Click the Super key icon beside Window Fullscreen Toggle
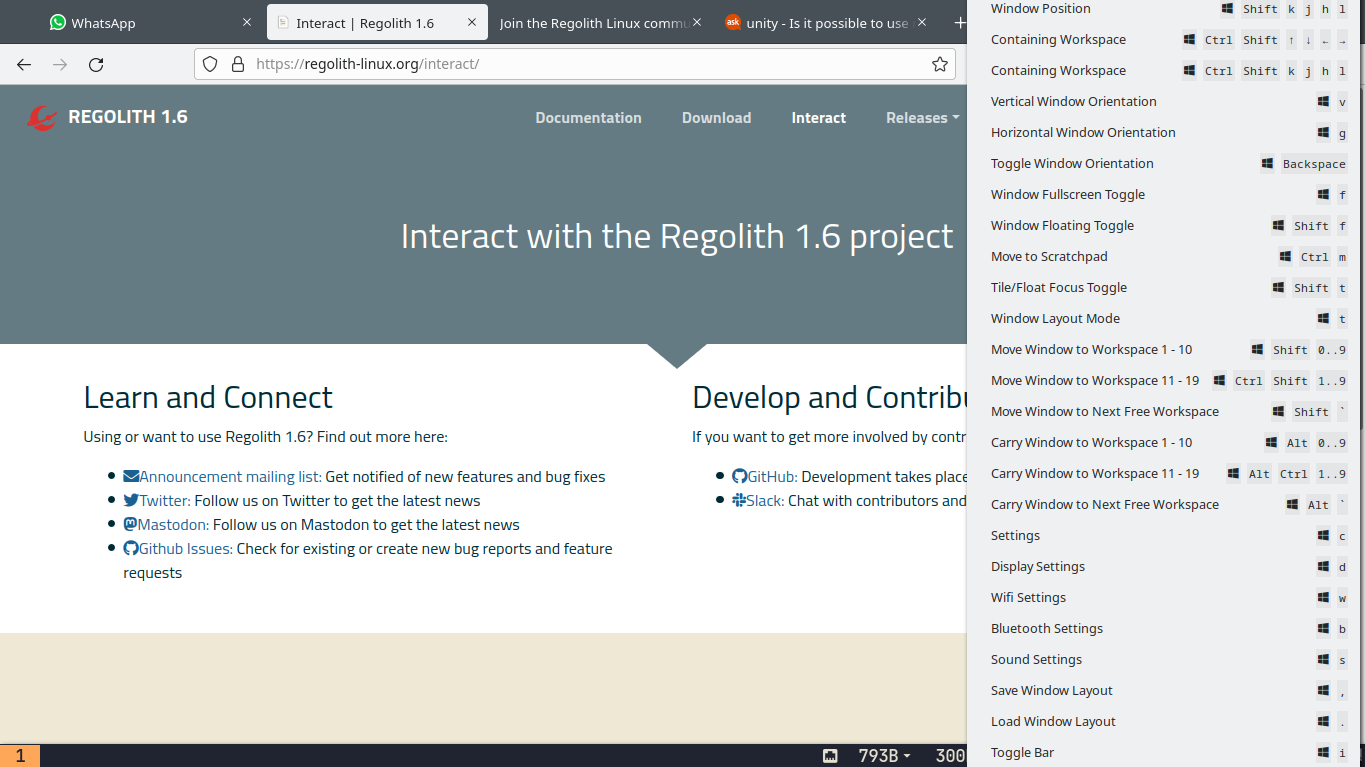 click(x=1323, y=195)
